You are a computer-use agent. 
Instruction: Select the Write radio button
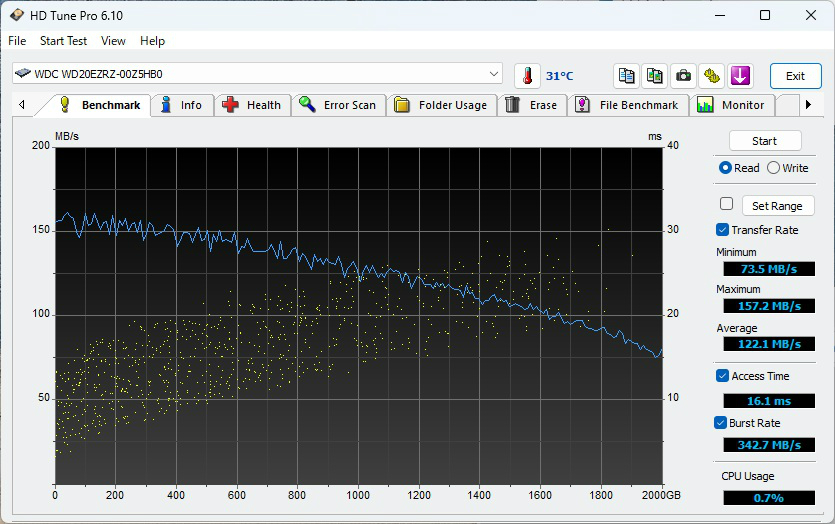pos(773,168)
